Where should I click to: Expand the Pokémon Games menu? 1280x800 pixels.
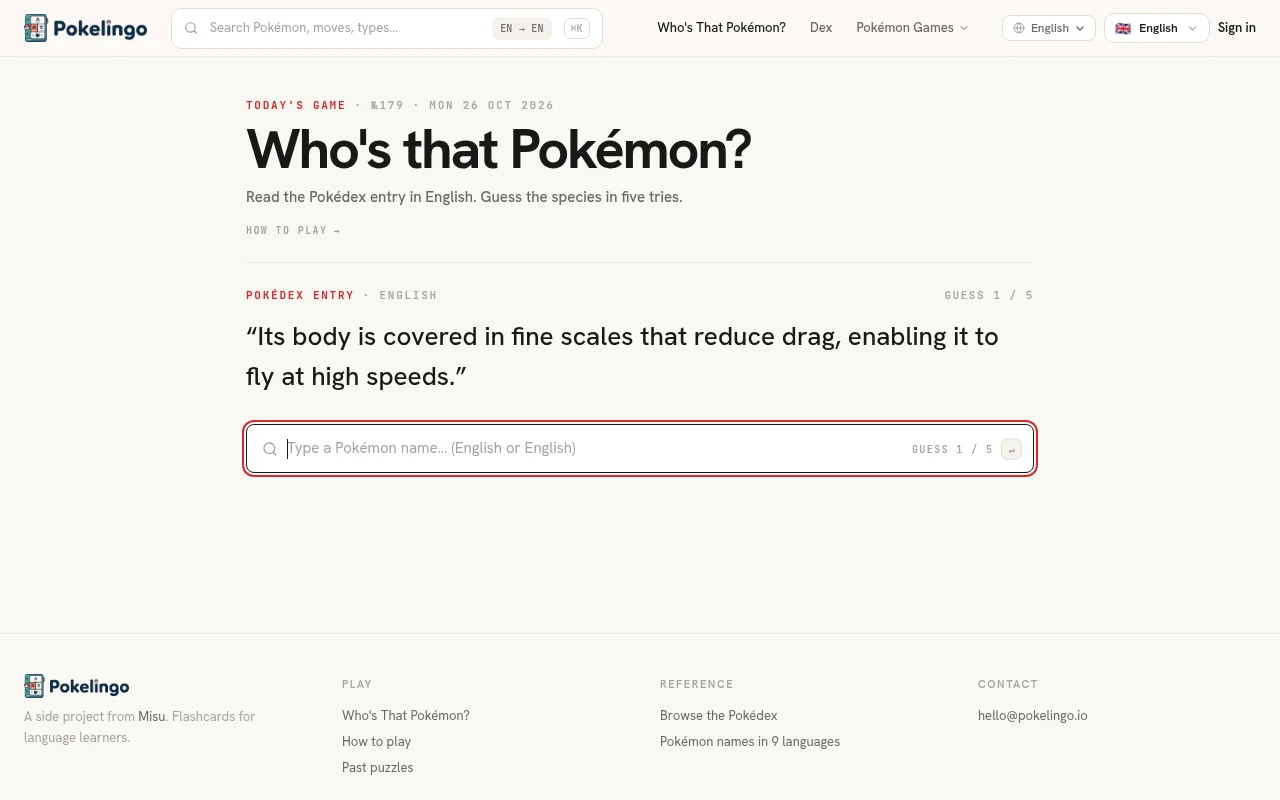pyautogui.click(x=912, y=28)
